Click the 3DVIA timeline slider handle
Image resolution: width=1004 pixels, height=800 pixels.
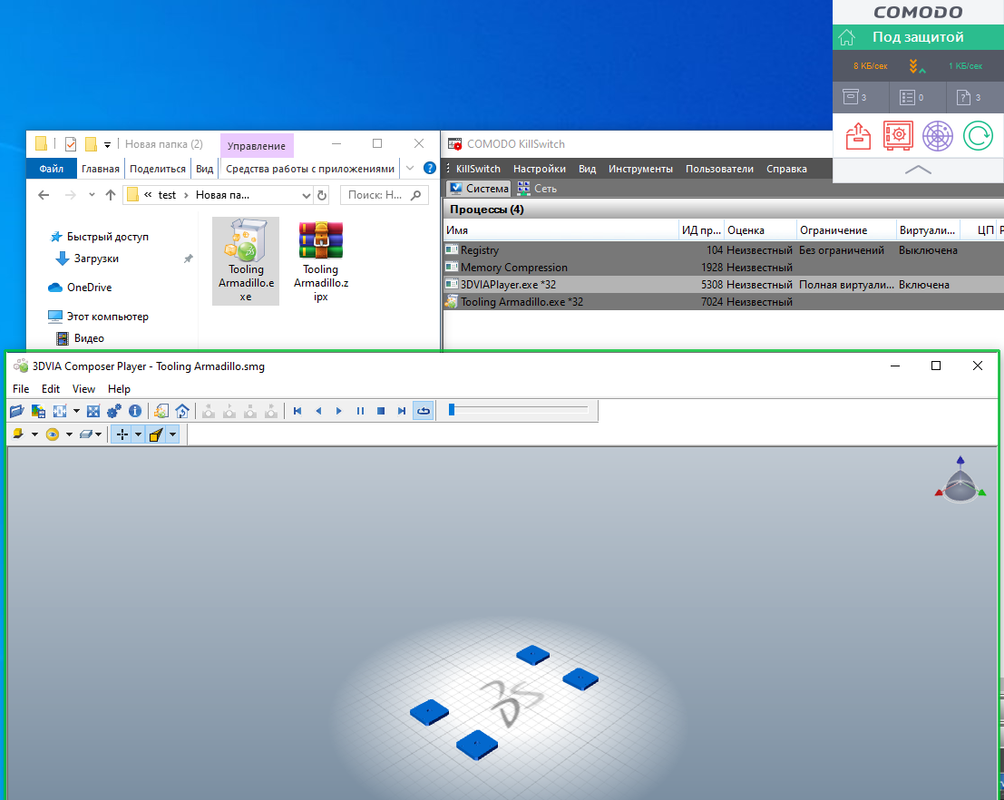(x=451, y=409)
